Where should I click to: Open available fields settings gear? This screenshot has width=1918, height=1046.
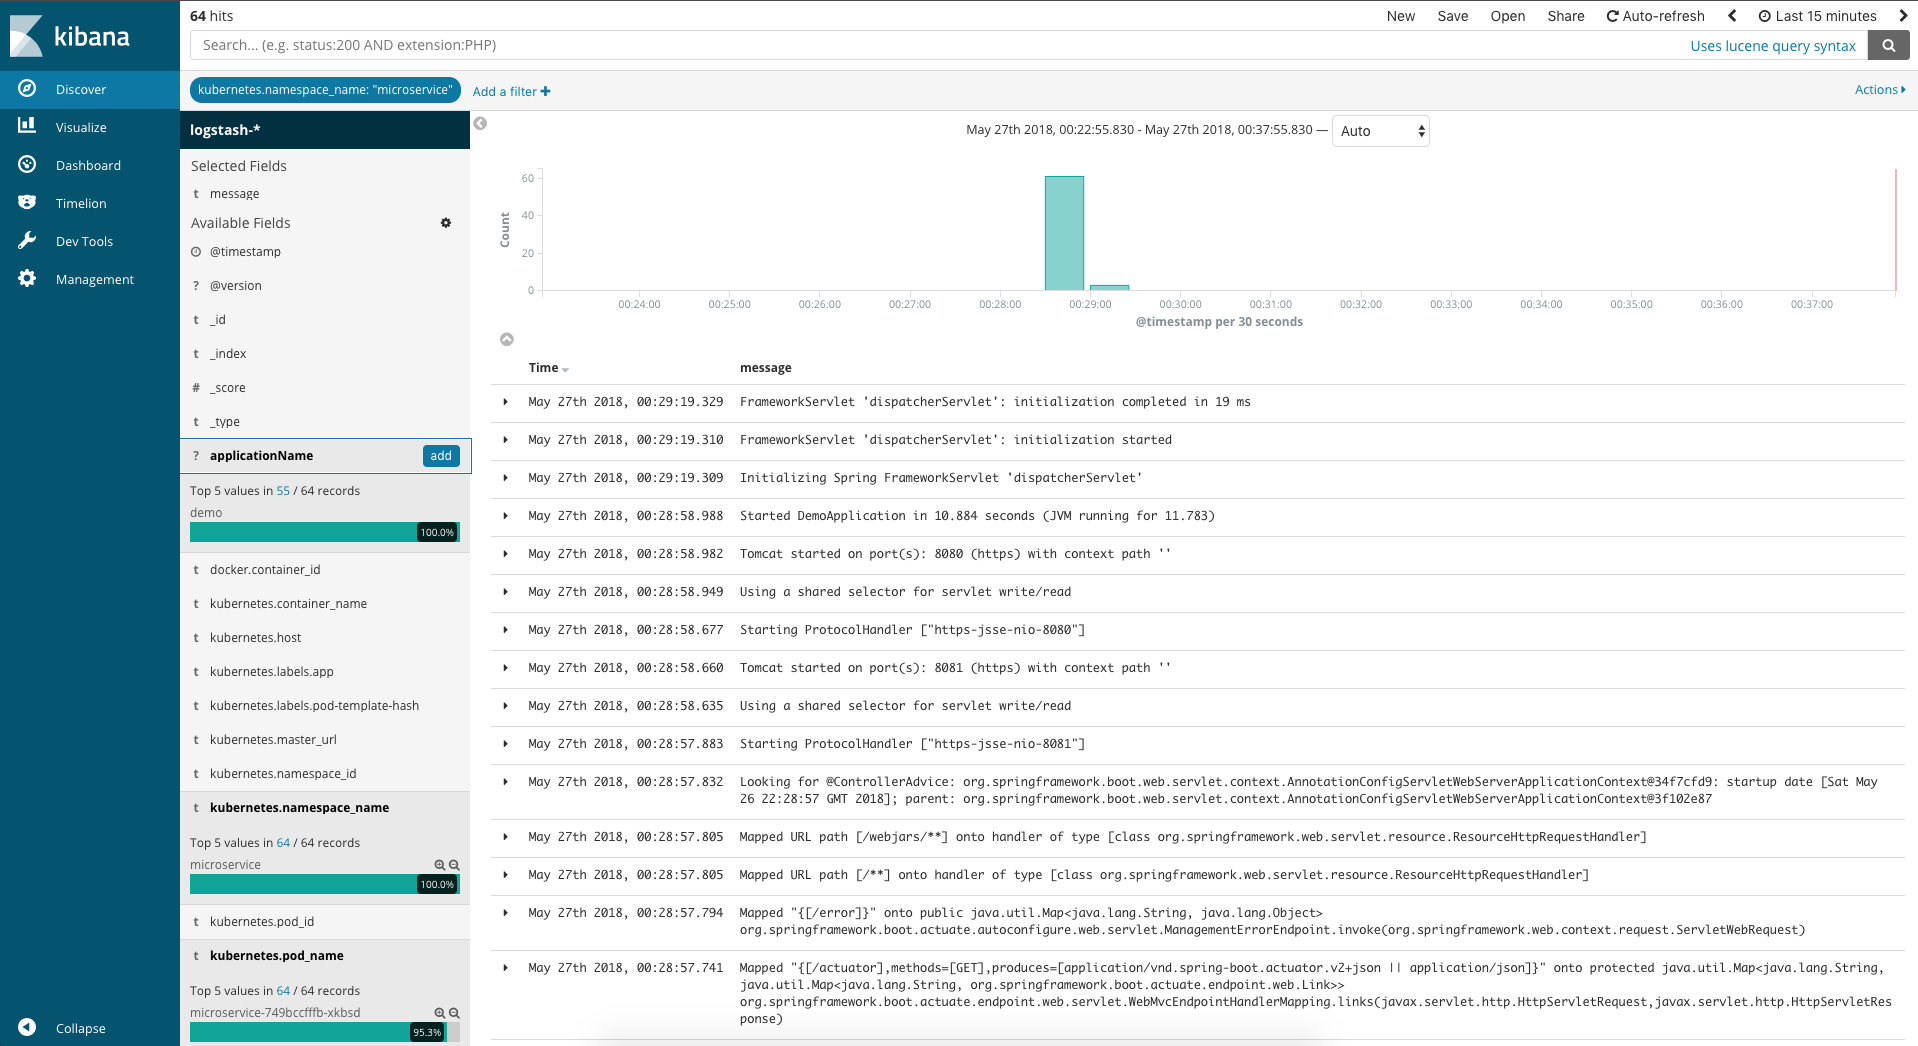click(446, 223)
